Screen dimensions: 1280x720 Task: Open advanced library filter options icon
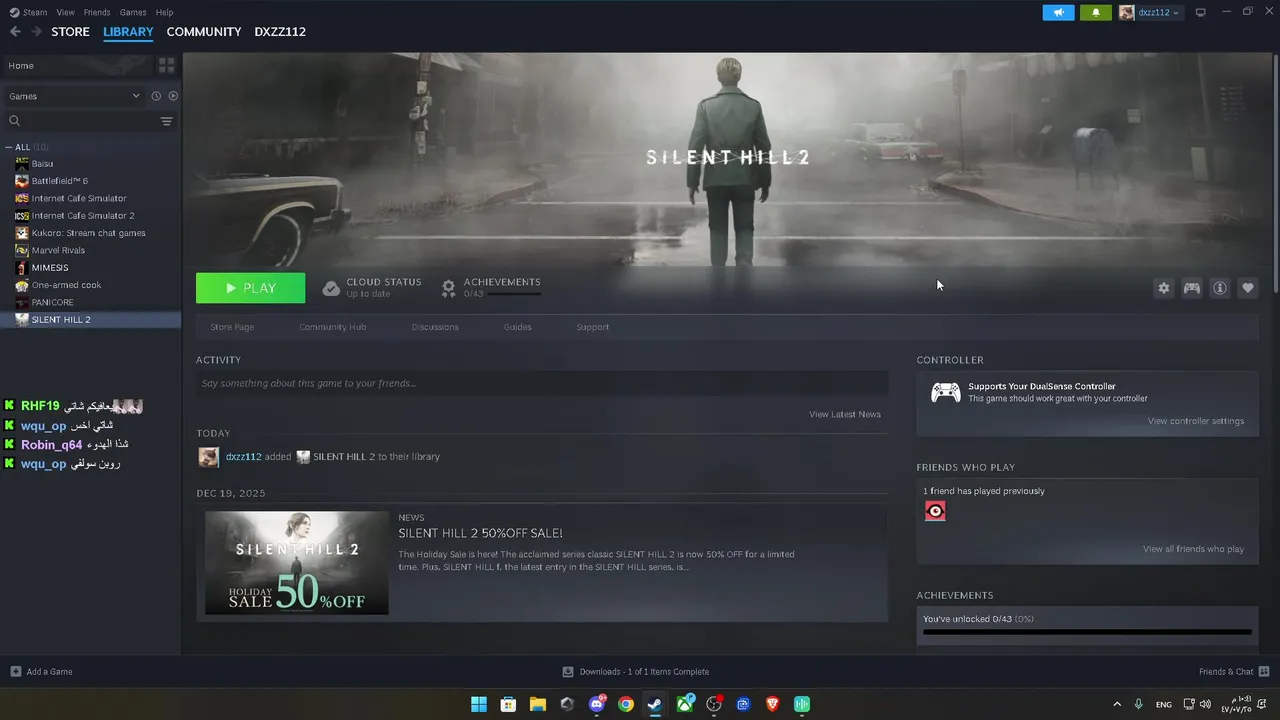click(167, 121)
